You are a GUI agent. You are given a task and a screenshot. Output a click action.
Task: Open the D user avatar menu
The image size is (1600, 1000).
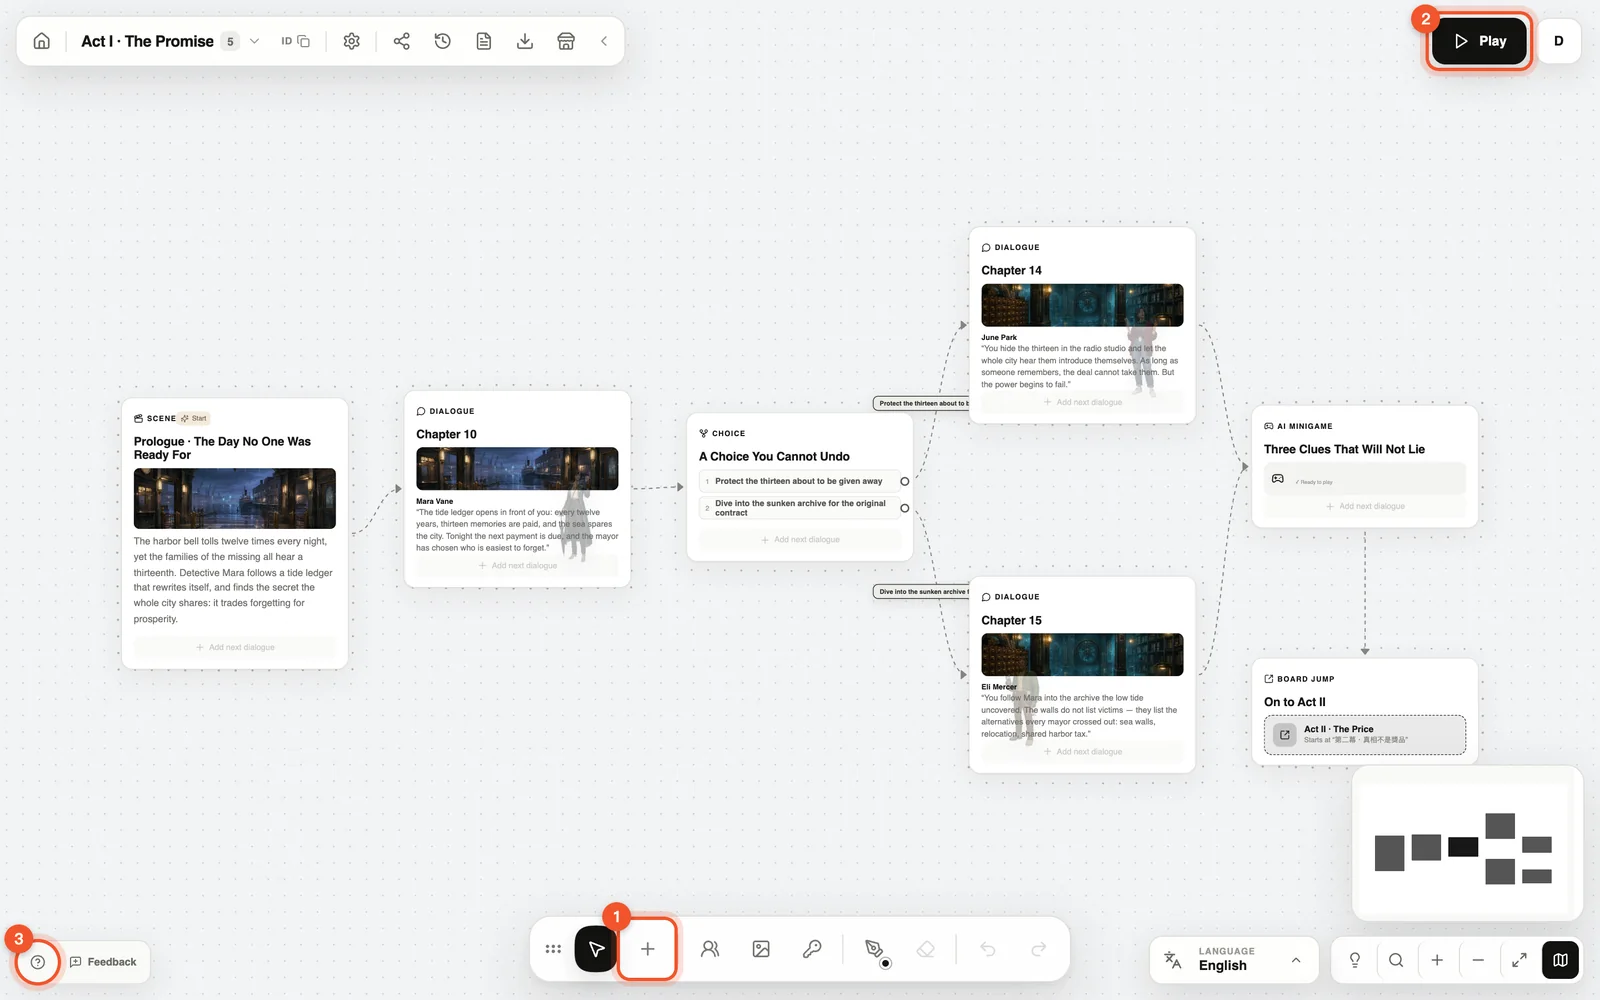pos(1559,41)
